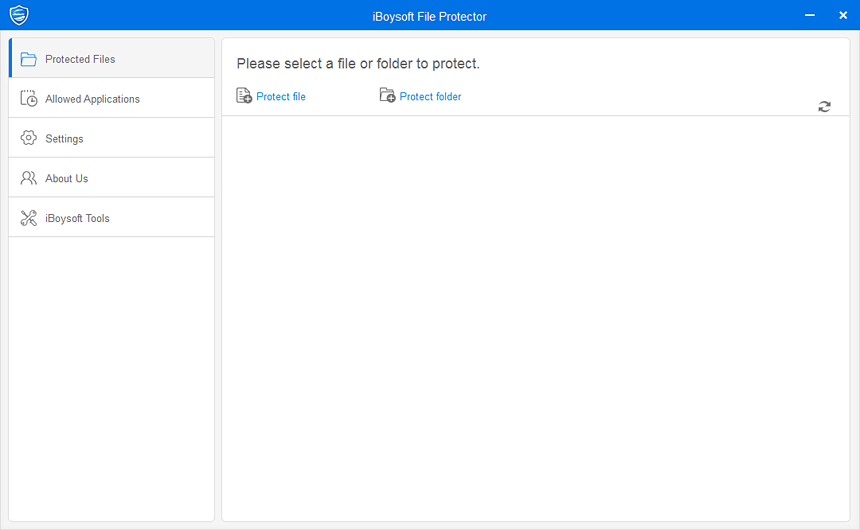The width and height of the screenshot is (860, 530).
Task: Click the gear icon beside Settings
Action: click(29, 138)
